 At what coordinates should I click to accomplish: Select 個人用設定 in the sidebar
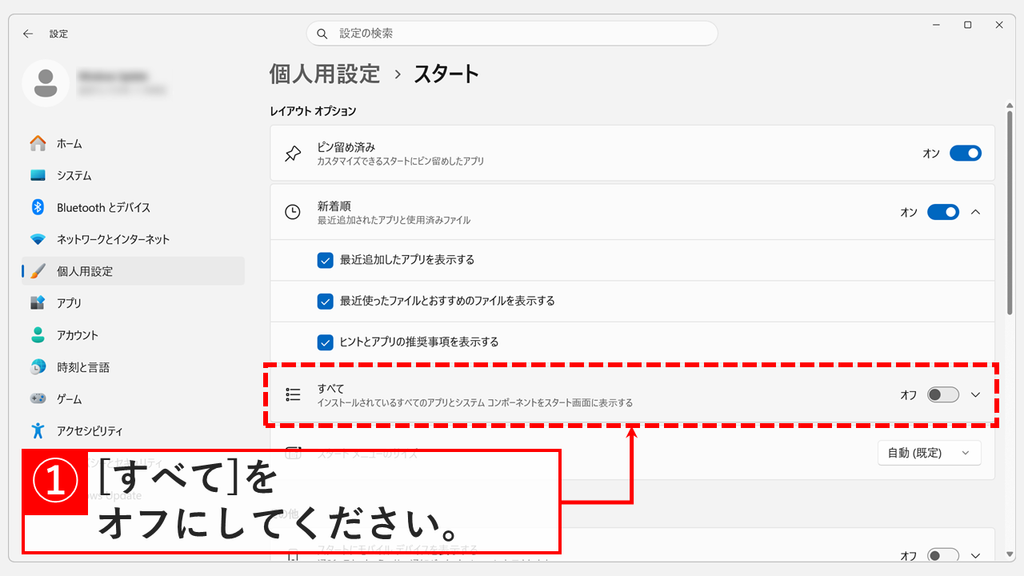pos(133,270)
